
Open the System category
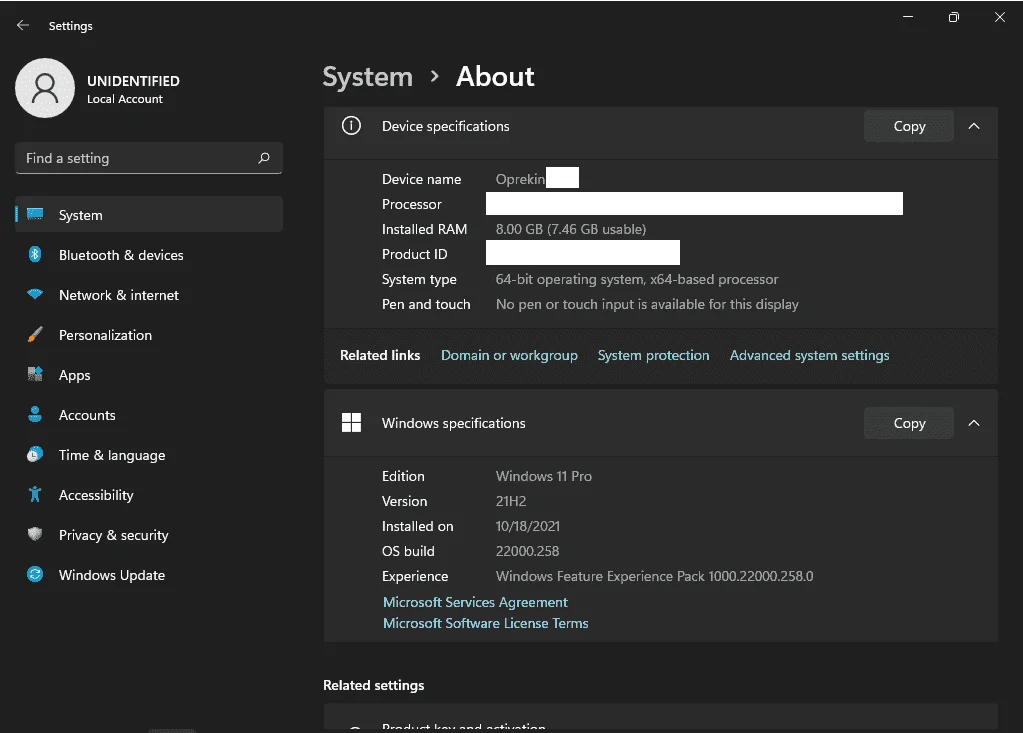coord(149,215)
